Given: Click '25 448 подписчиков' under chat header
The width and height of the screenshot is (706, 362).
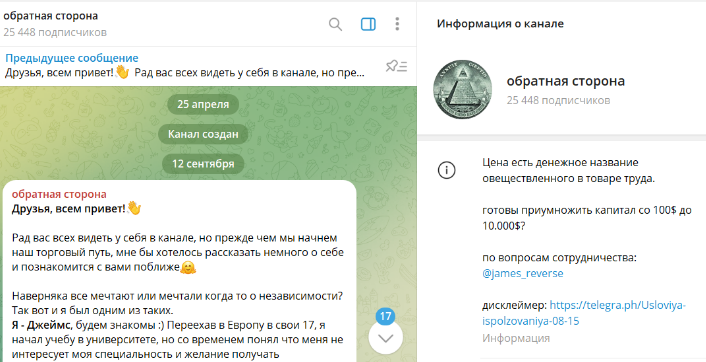Looking at the screenshot, I should 55,32.
